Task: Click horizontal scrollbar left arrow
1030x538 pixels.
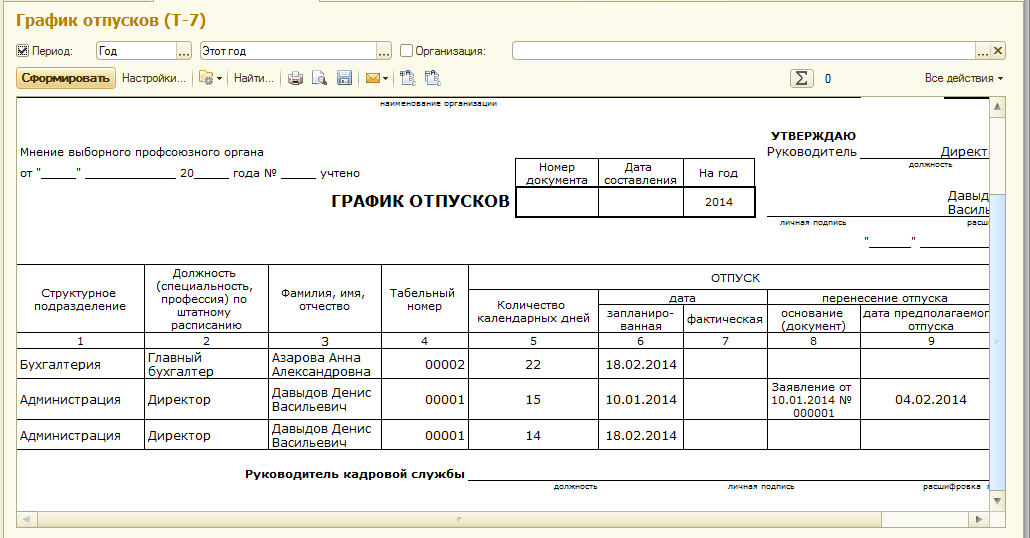Action: coord(26,519)
